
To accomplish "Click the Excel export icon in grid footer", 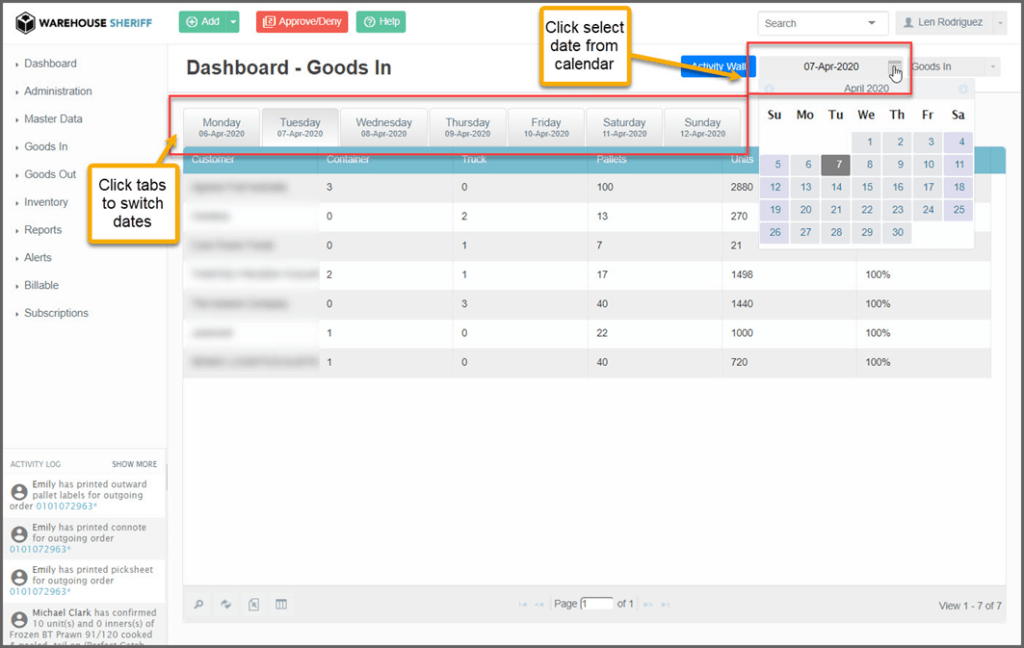I will pyautogui.click(x=254, y=604).
